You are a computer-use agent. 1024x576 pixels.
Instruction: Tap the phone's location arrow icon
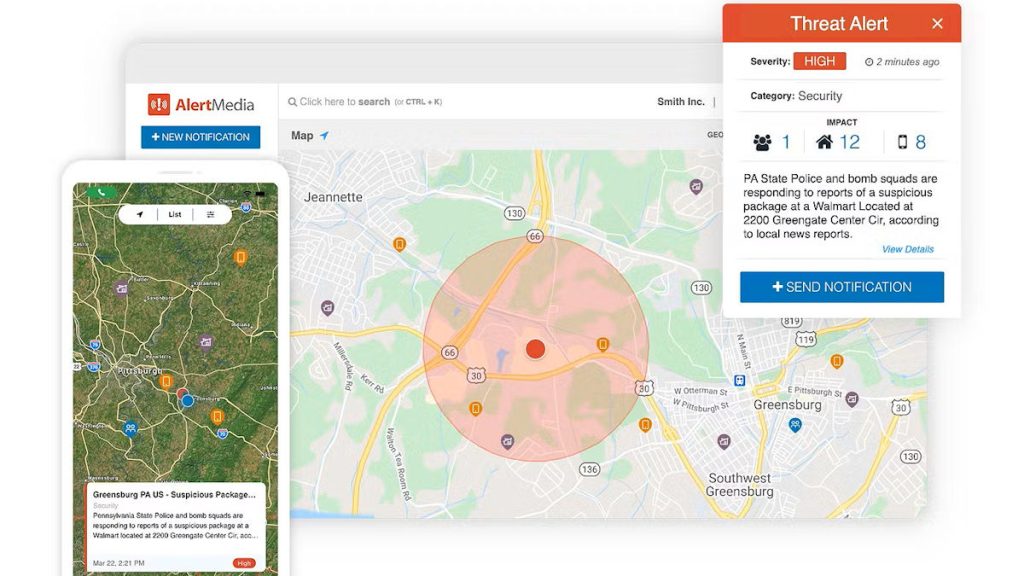(x=140, y=214)
